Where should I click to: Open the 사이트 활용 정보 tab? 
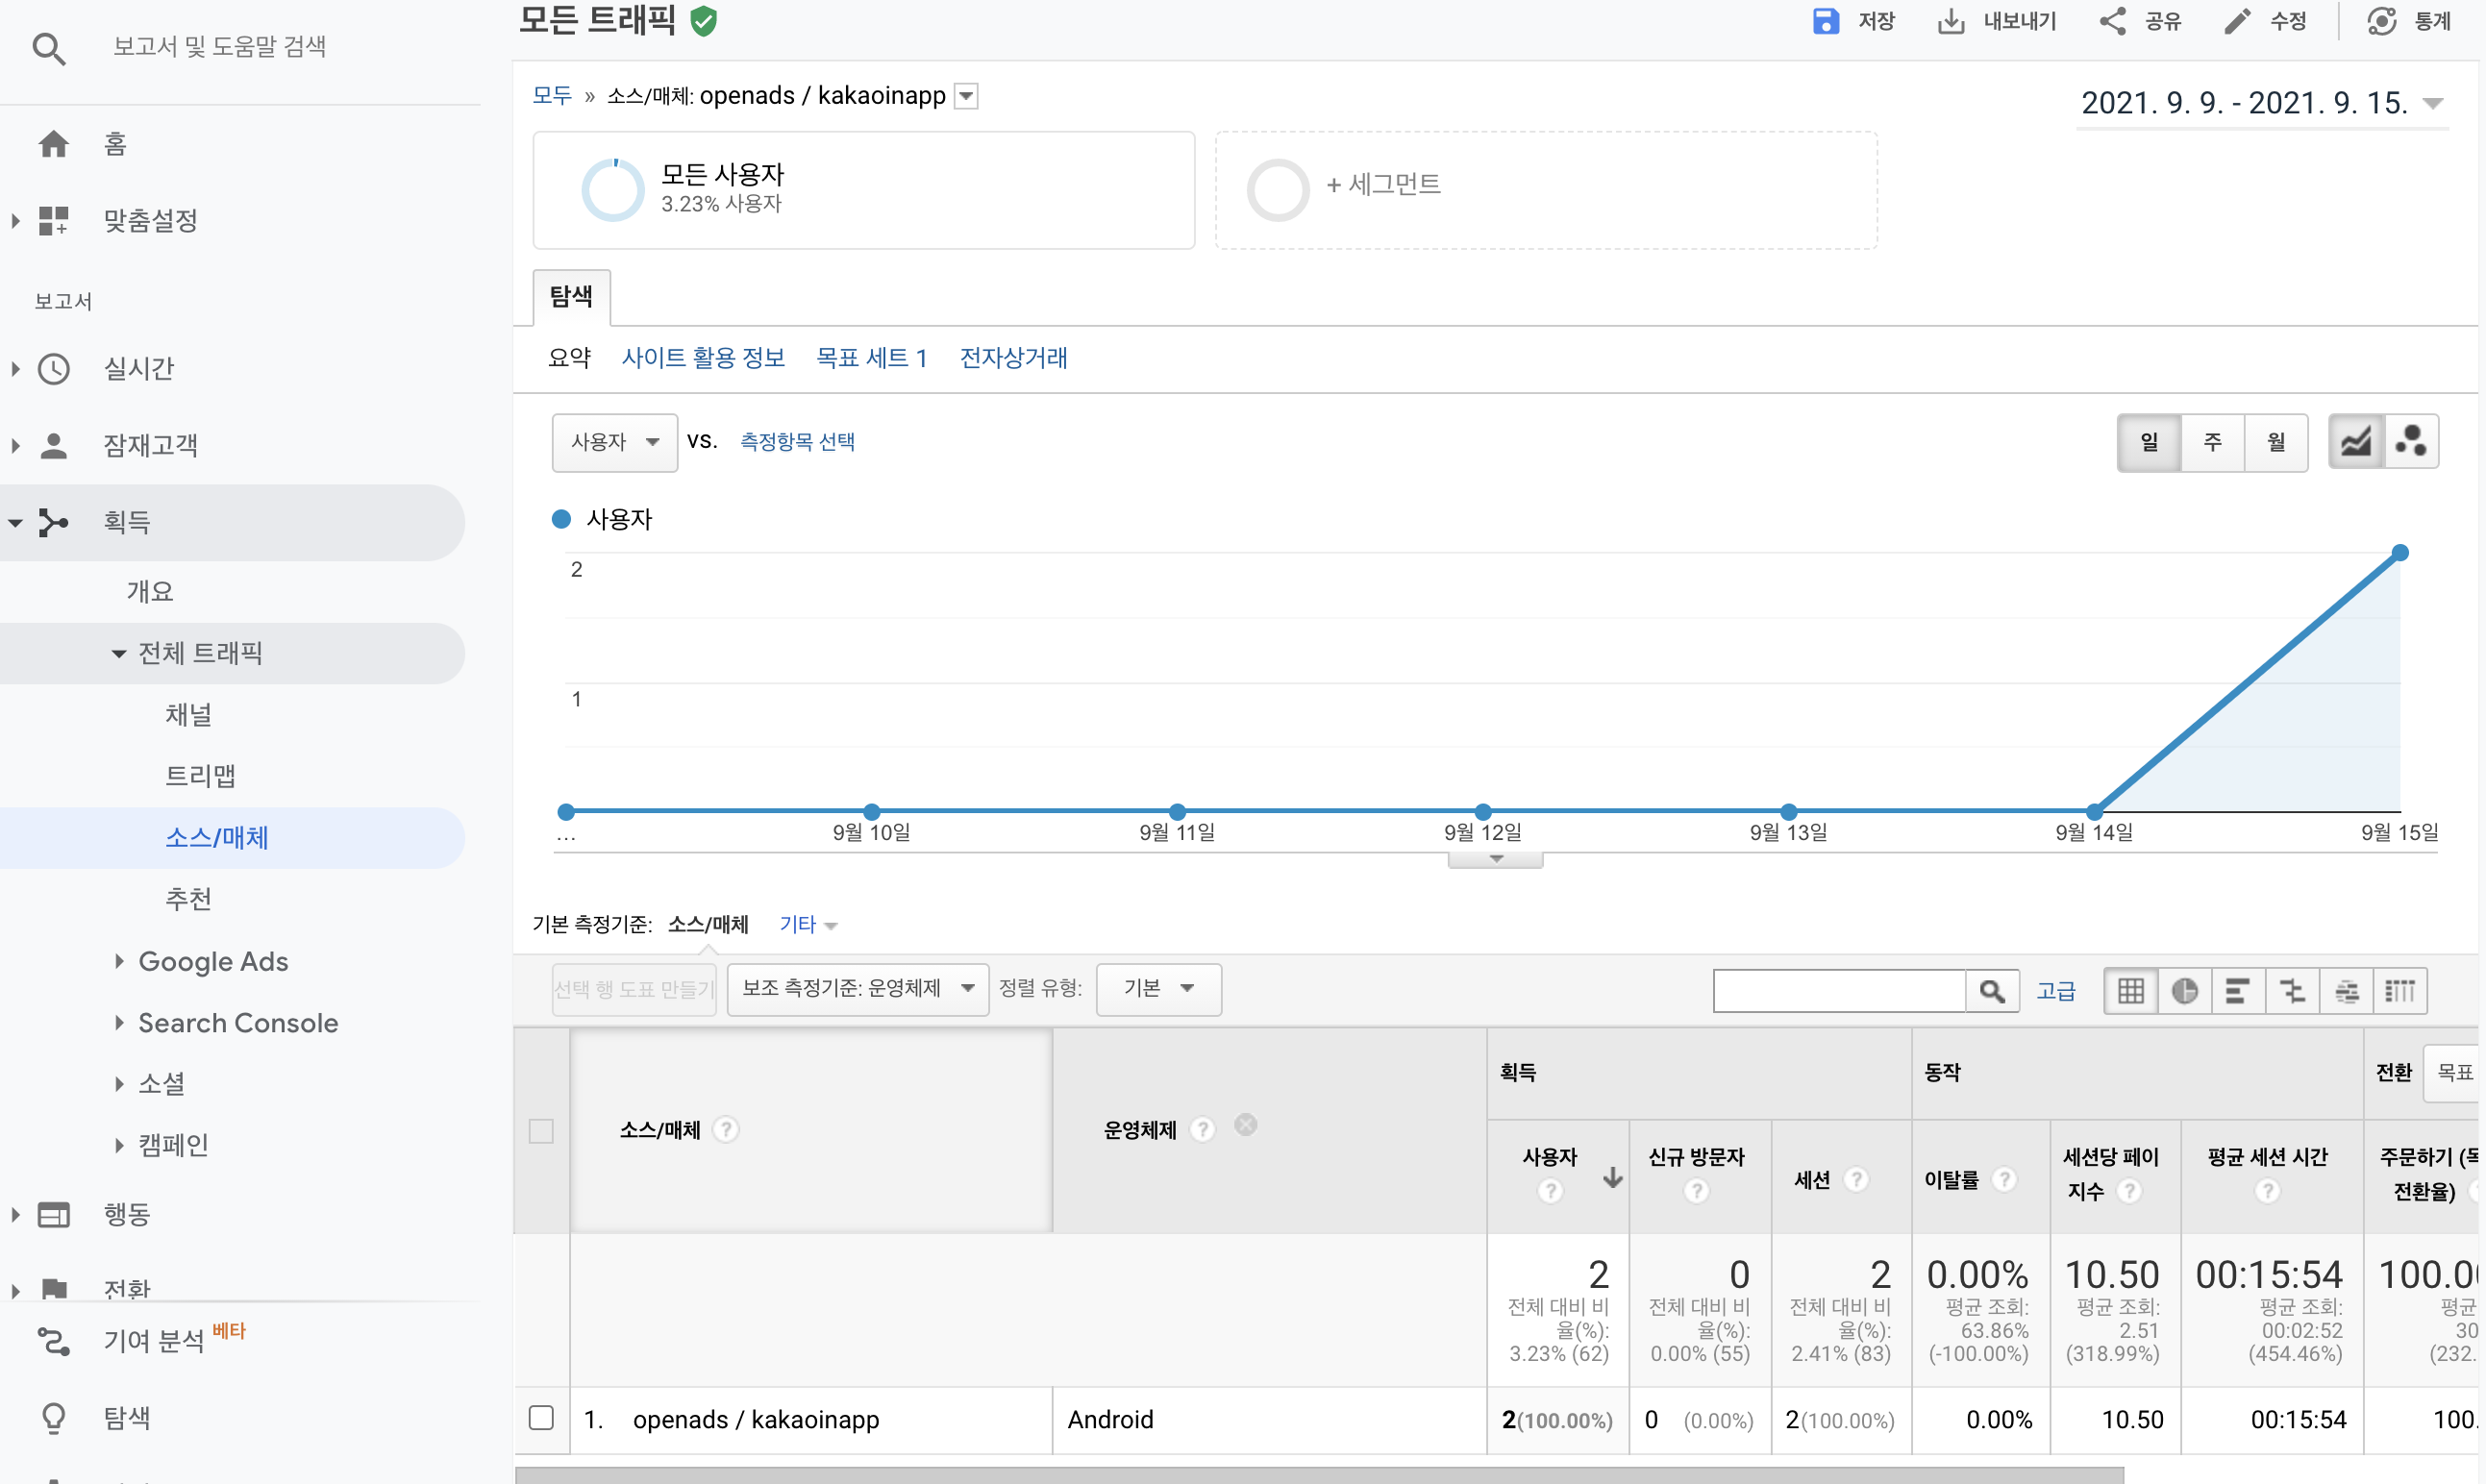tap(703, 358)
